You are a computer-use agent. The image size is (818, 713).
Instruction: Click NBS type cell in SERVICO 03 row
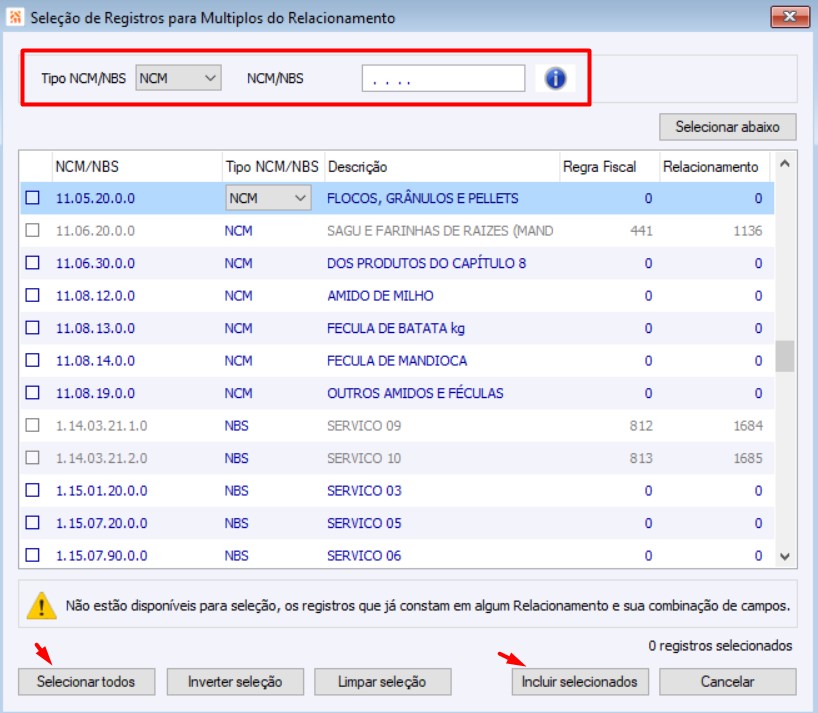pyautogui.click(x=236, y=490)
